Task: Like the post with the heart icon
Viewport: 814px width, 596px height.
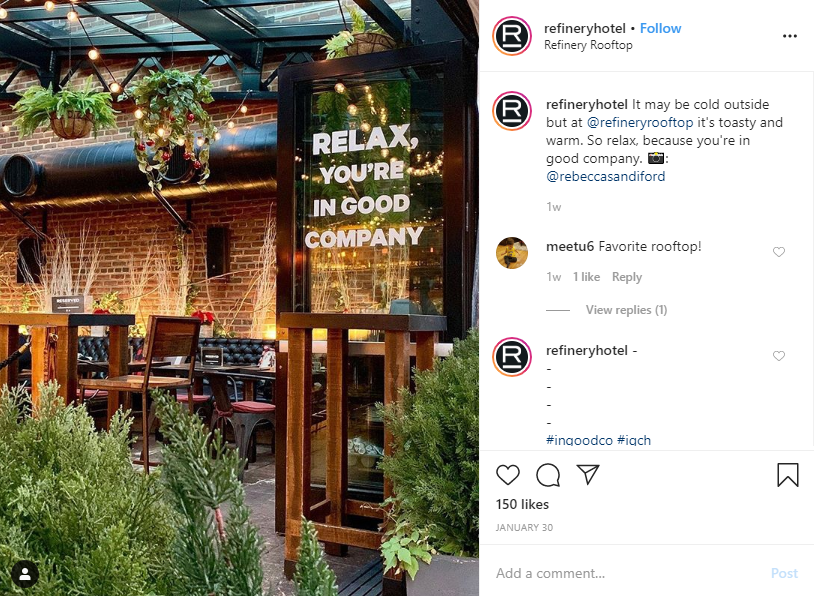Action: [x=507, y=475]
